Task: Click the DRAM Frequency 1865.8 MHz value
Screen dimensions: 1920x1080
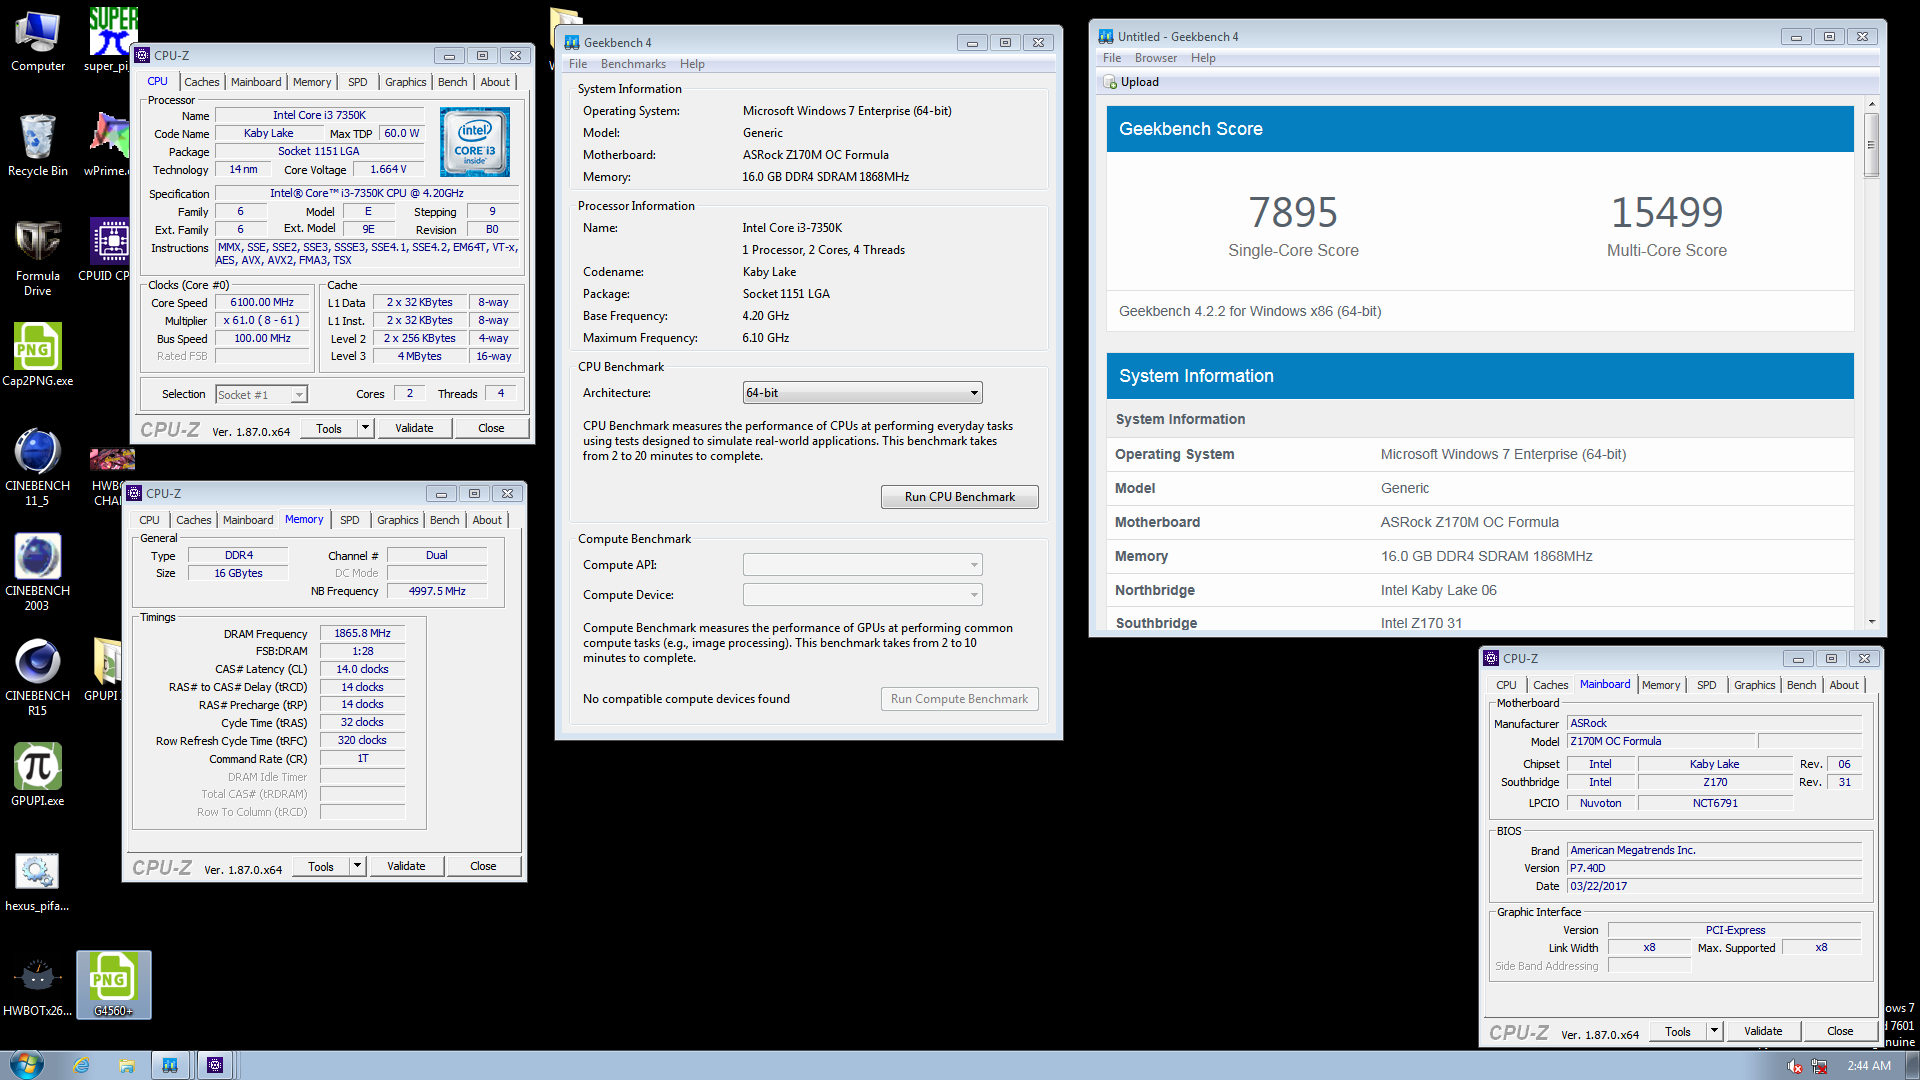Action: click(x=362, y=633)
